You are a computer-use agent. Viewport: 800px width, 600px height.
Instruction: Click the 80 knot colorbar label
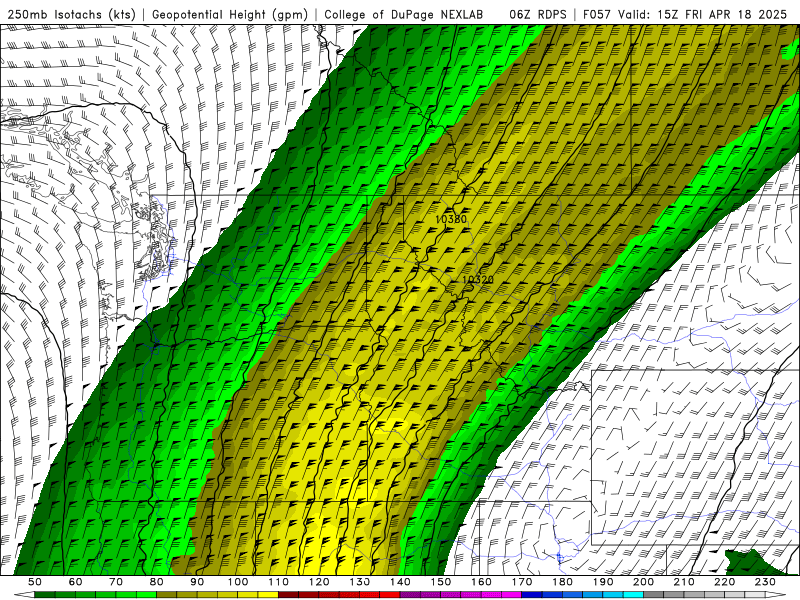coord(157,582)
